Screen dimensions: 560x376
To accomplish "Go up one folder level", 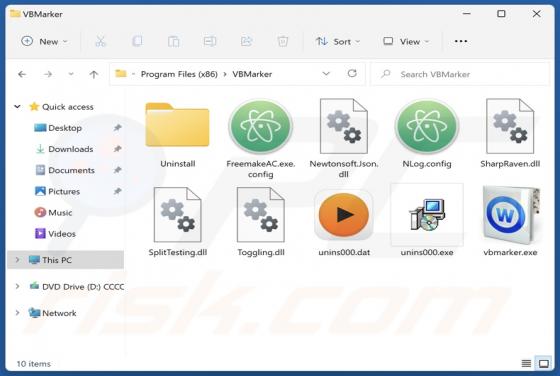I will 94,74.
